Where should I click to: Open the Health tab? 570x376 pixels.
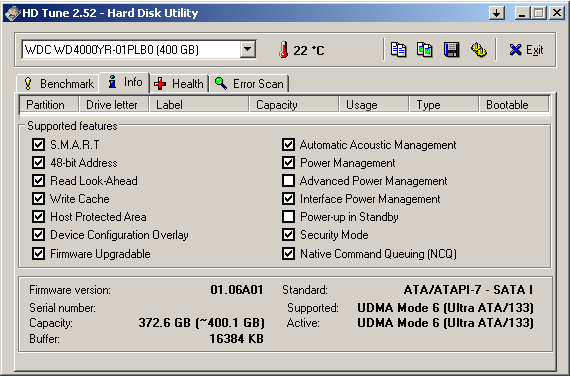178,84
